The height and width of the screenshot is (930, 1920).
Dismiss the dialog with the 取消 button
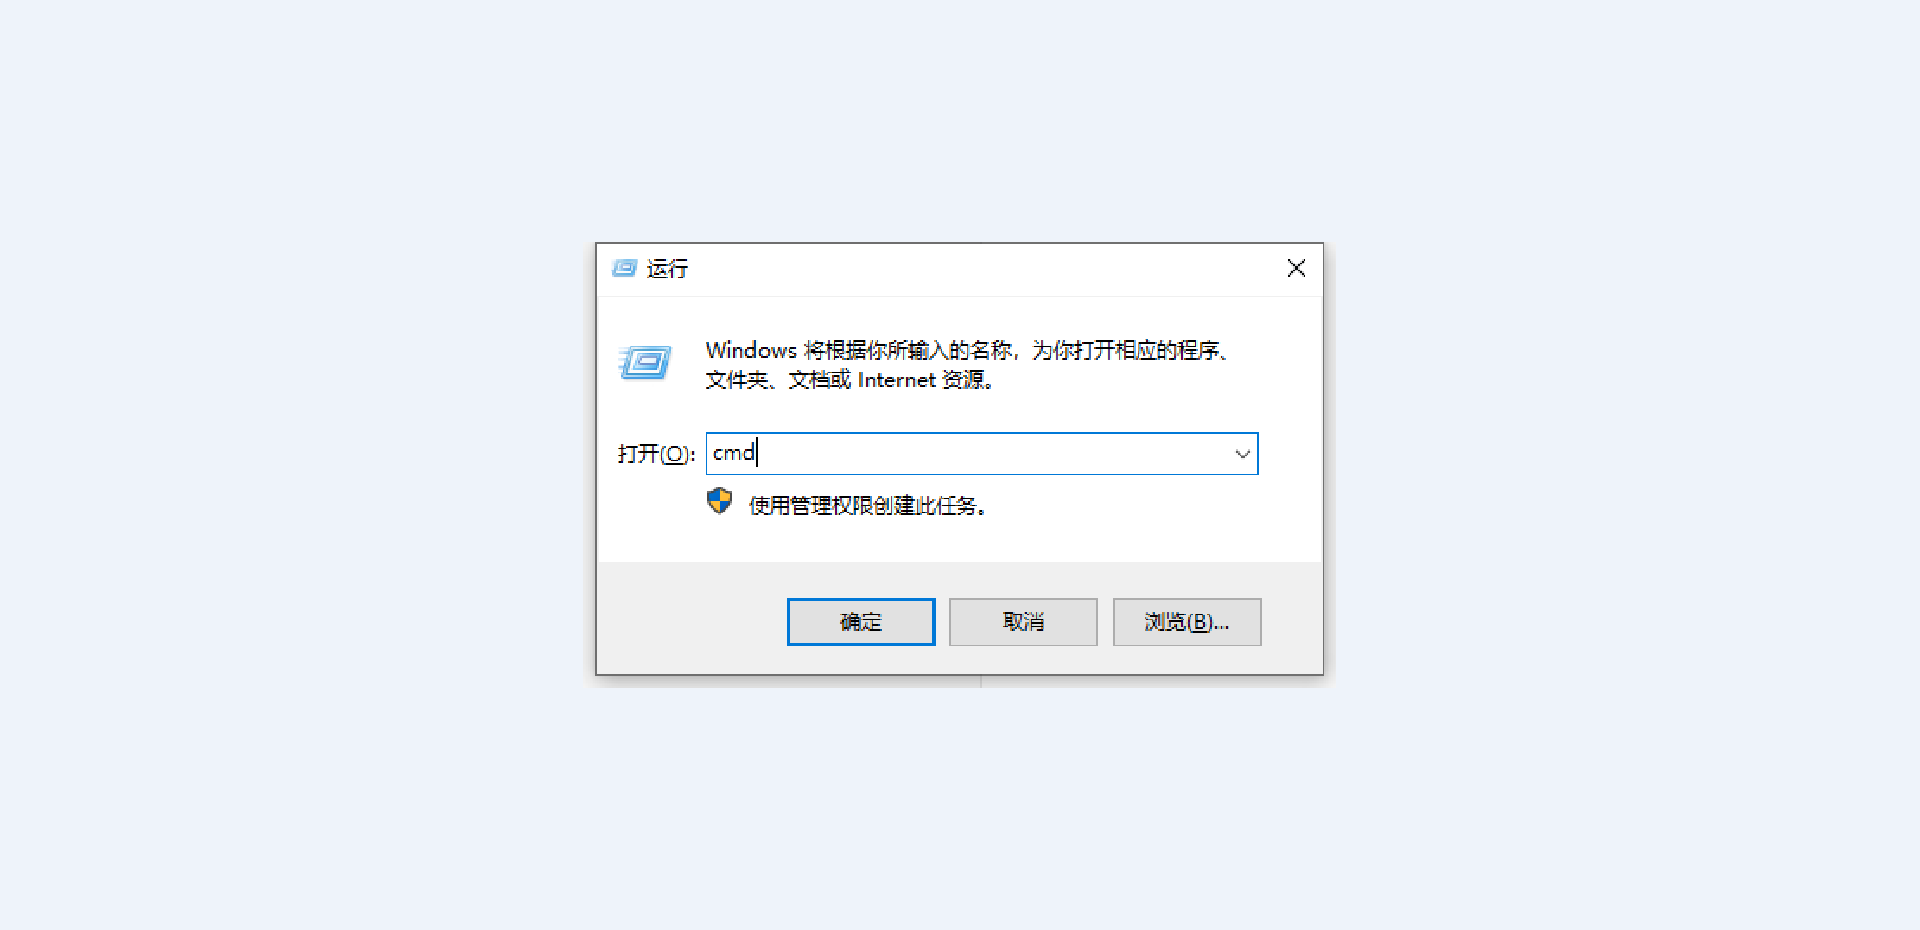coord(1023,622)
